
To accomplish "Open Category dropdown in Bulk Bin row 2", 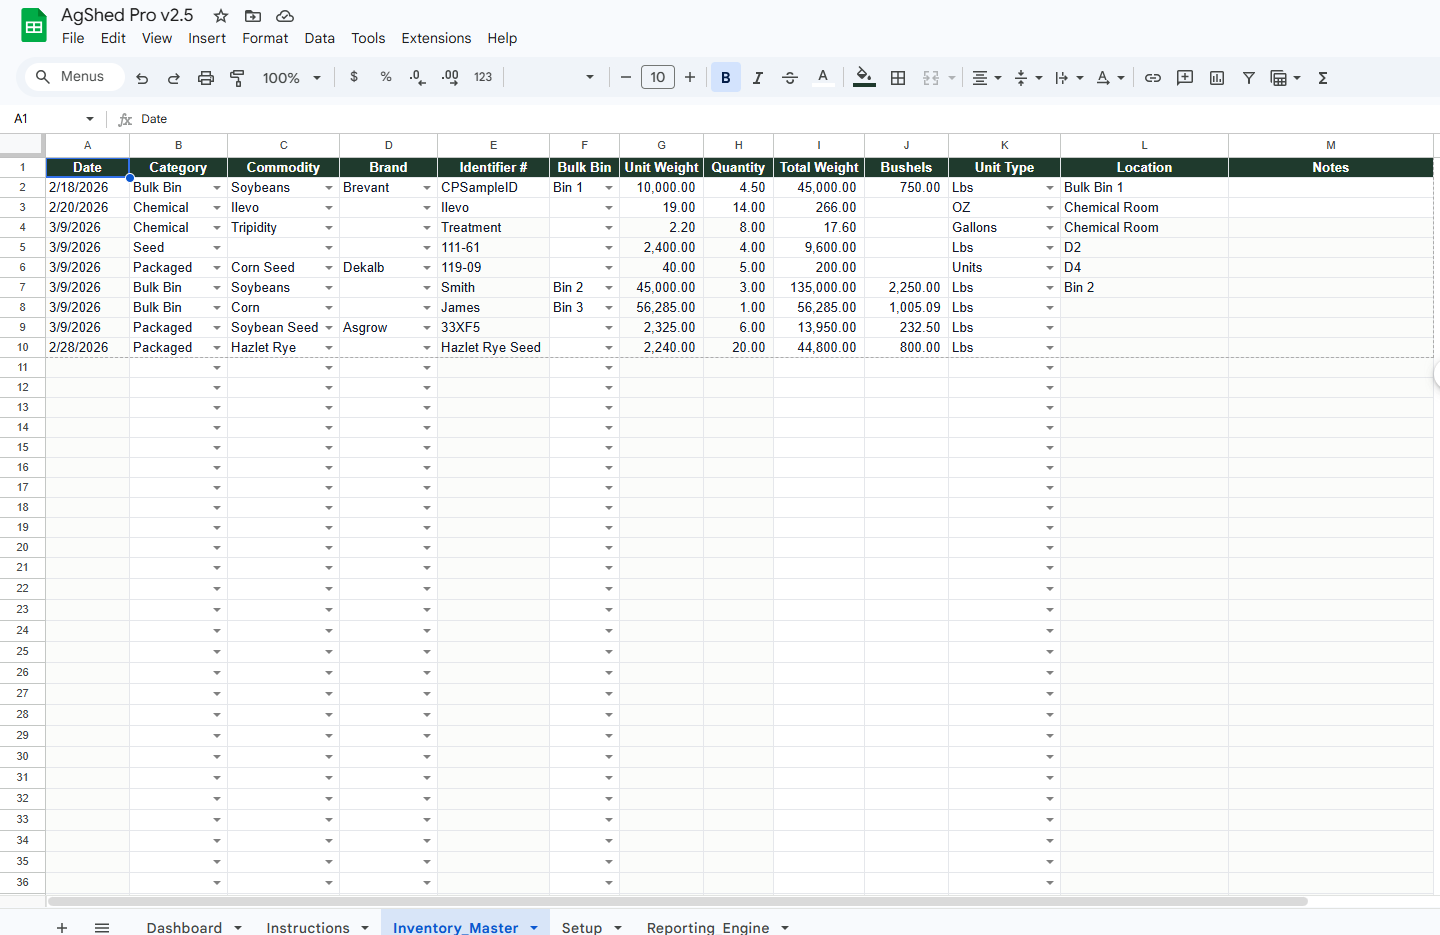I will pos(217,188).
